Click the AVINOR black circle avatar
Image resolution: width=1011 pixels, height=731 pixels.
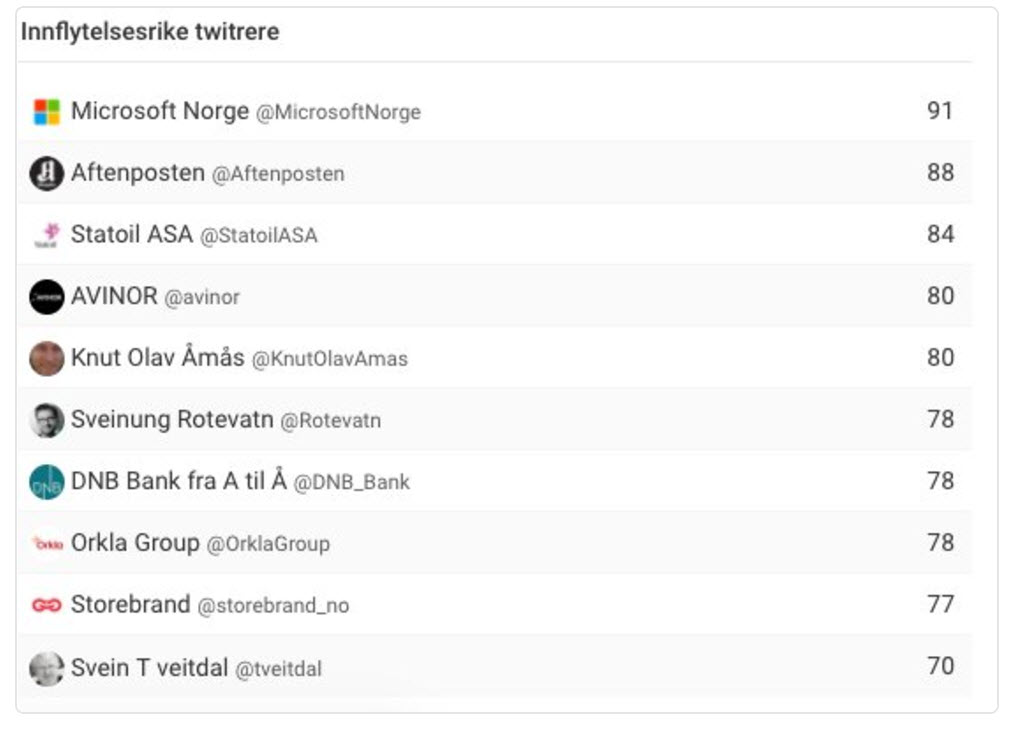tap(47, 297)
